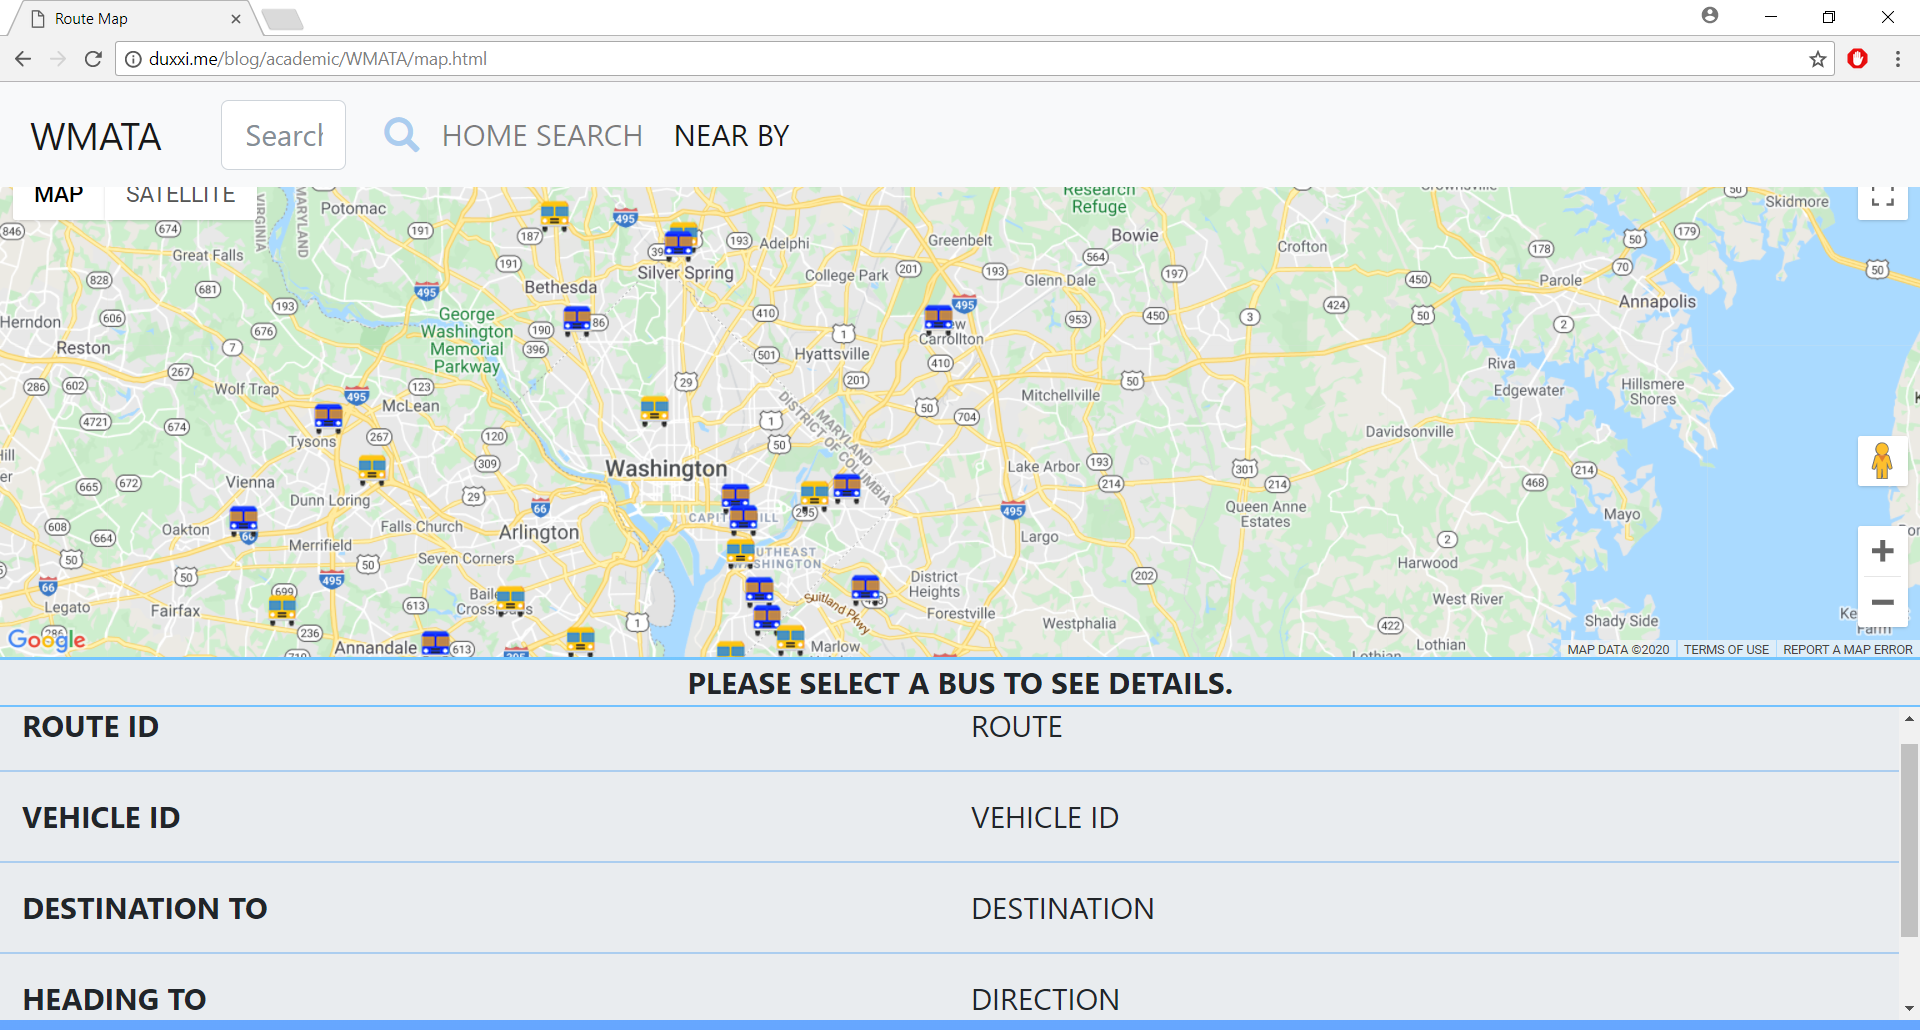Click the bus icon near Bailey's Crossroads
The image size is (1920, 1030).
[x=510, y=600]
